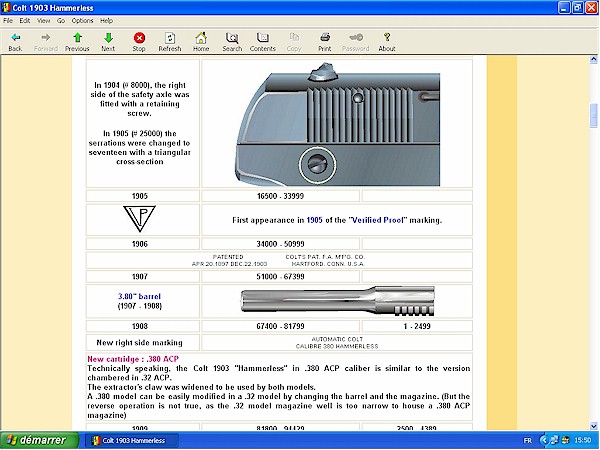Follow the "Verified Proof" link
The width and height of the screenshot is (600, 450).
click(x=377, y=220)
